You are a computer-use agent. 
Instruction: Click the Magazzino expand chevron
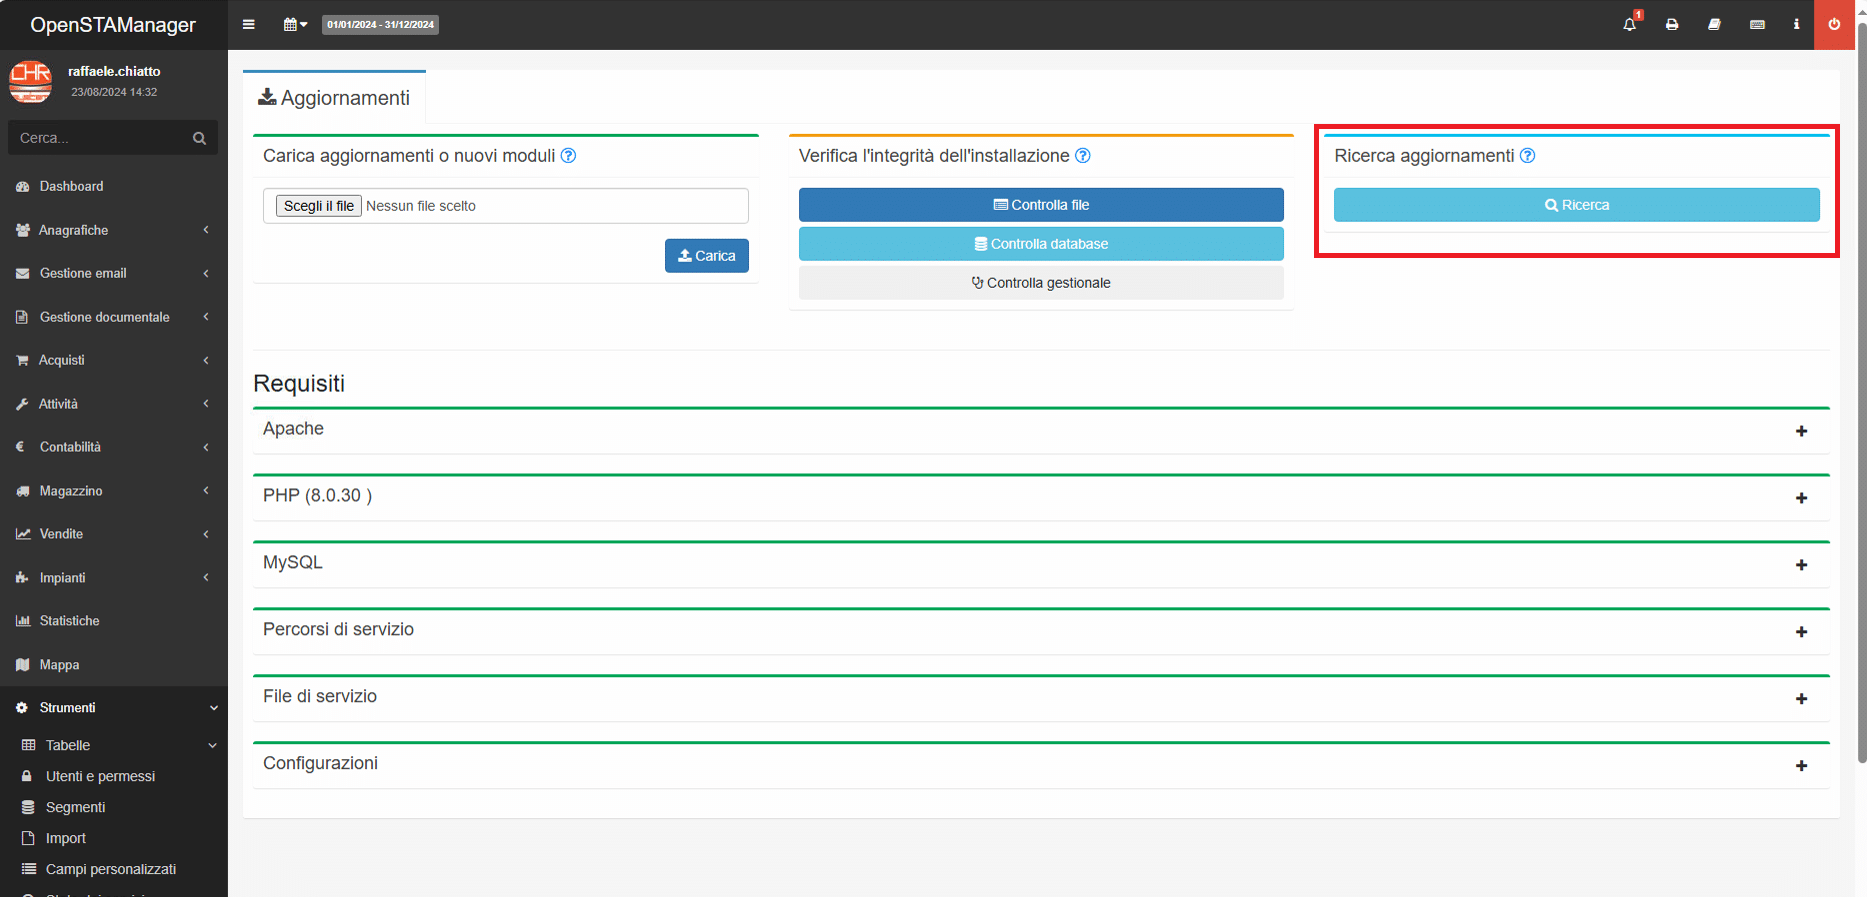[206, 491]
